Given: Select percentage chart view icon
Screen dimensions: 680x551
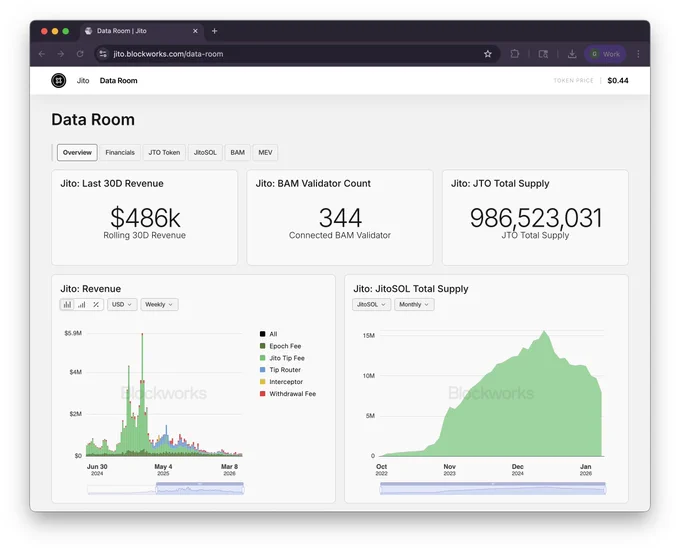Looking at the screenshot, I should pyautogui.click(x=96, y=304).
